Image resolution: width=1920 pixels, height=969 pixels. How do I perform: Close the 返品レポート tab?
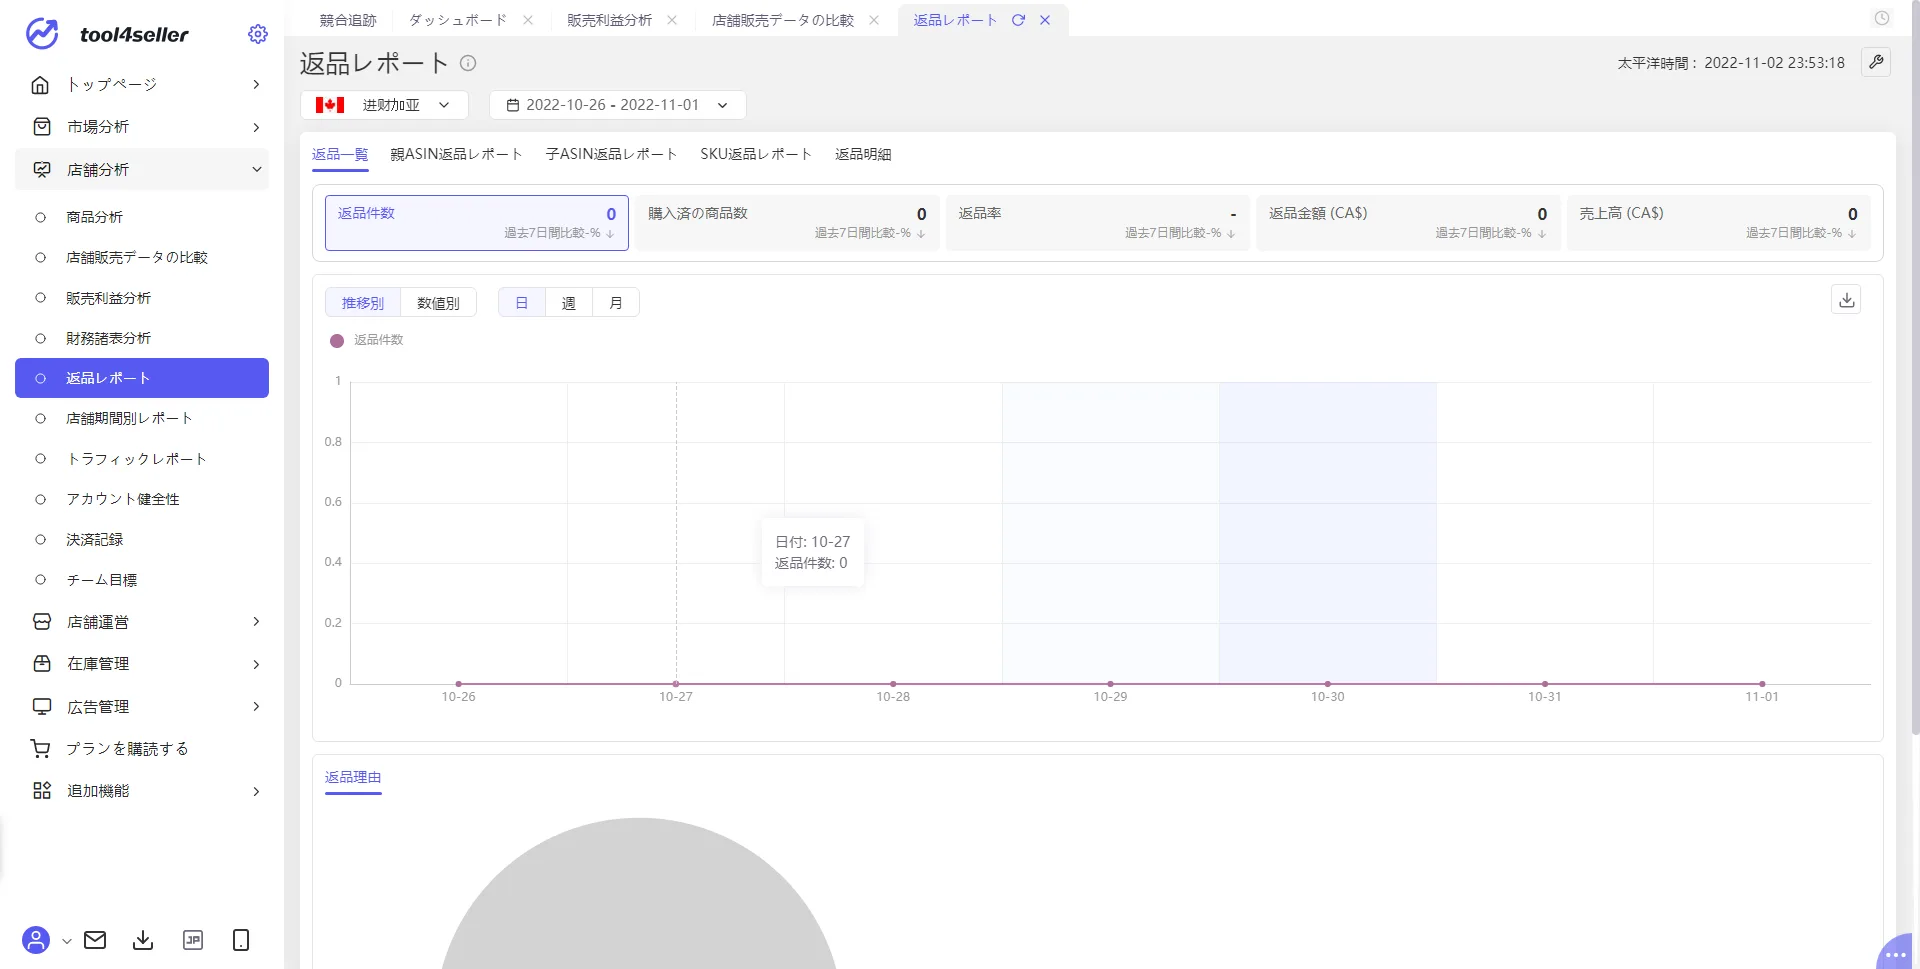coord(1045,20)
